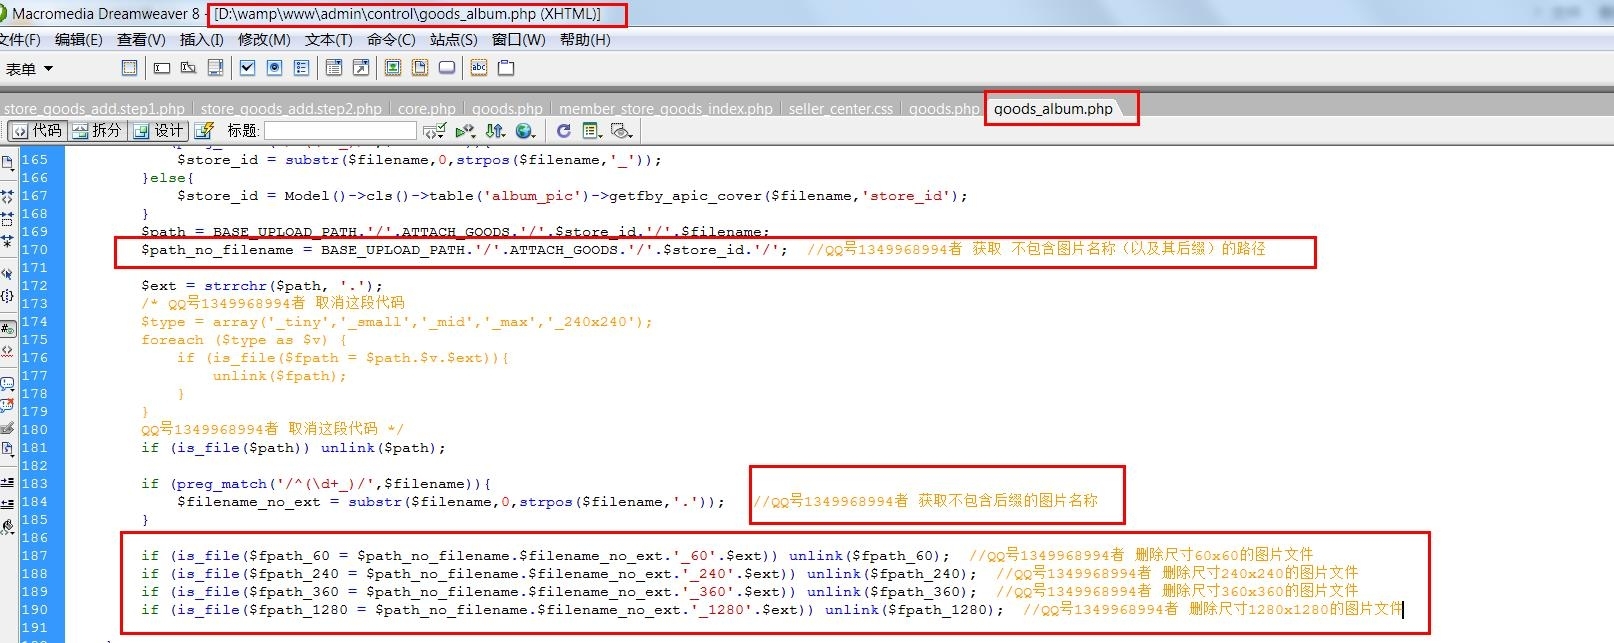Wrap Tag using the pencil icon
Screen dimensions: 1614x643
[x=9, y=426]
